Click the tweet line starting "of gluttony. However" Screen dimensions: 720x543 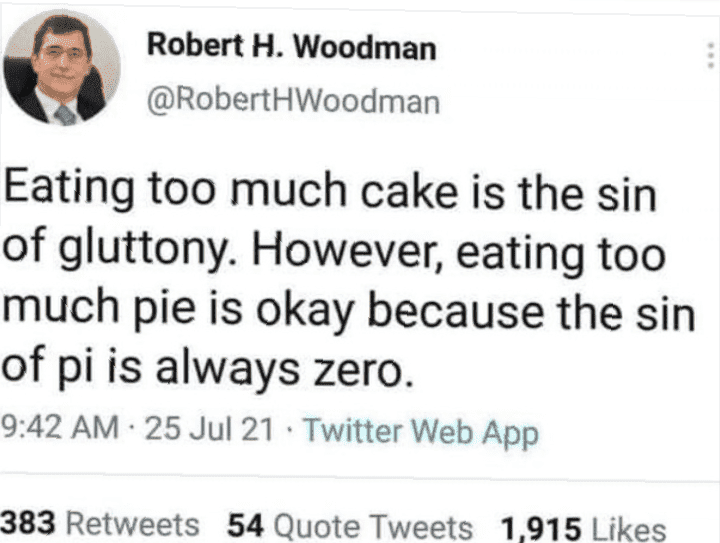333,250
